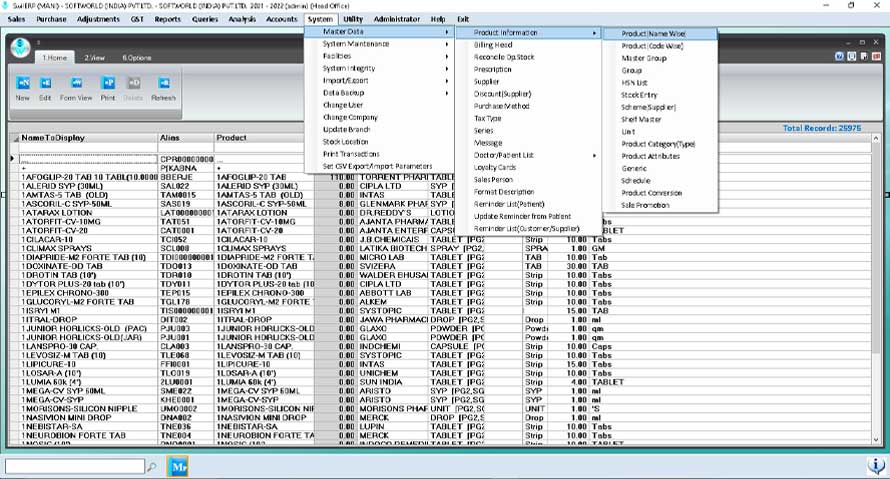
Task: Choose HSN List from the submenu
Action: pos(634,82)
